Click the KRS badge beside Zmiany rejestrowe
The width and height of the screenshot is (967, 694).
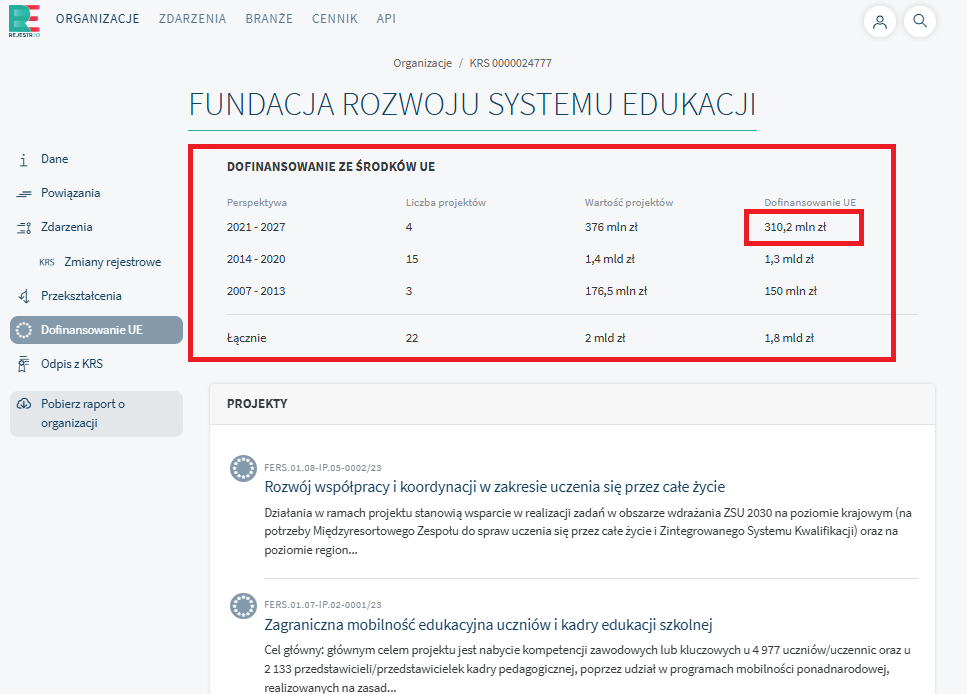47,262
